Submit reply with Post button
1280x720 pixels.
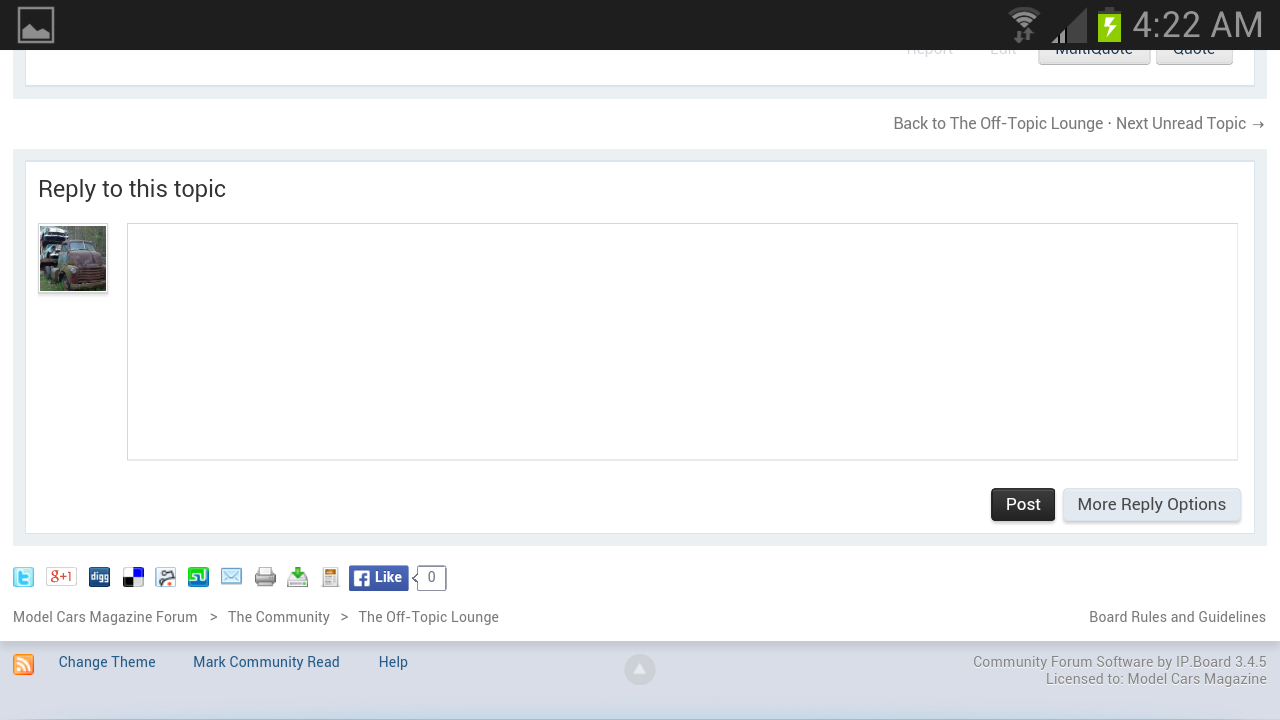1023,505
